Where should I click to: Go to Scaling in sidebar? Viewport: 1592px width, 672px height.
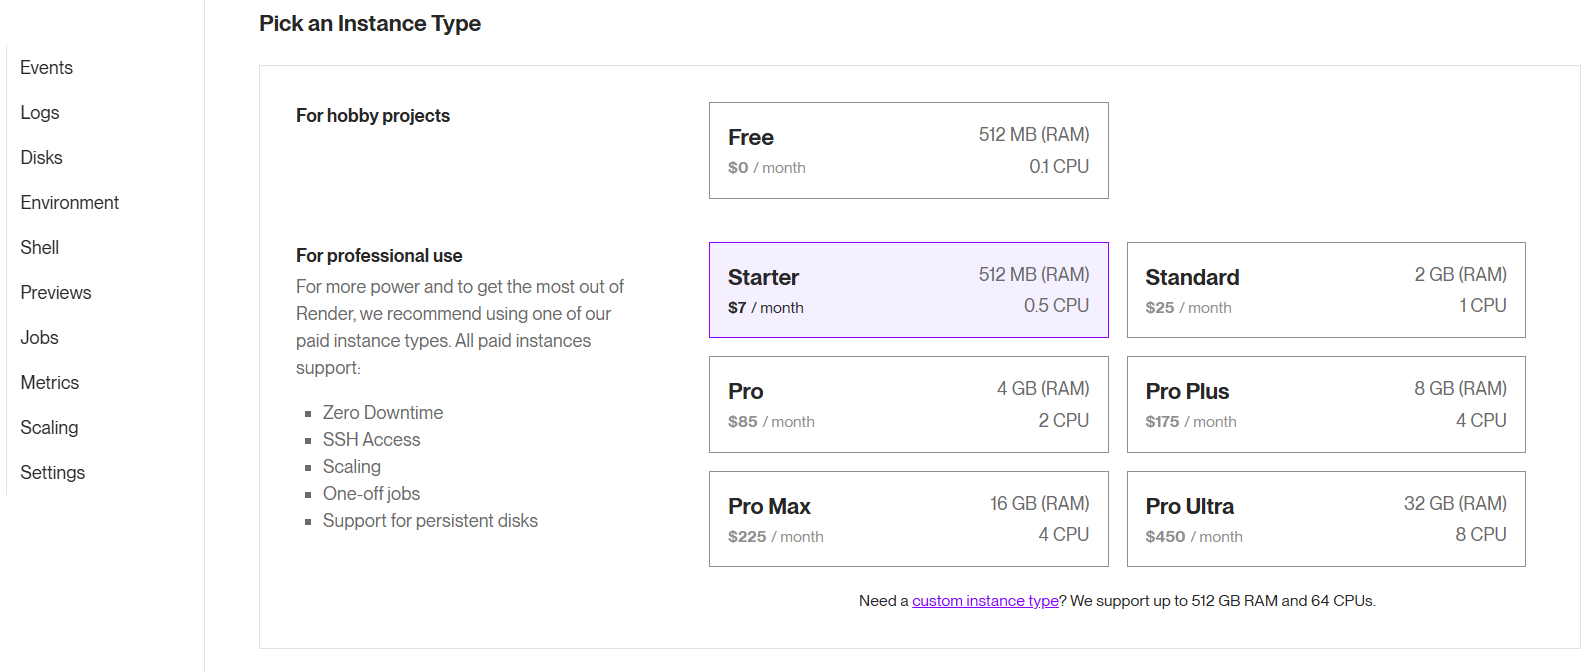pos(49,428)
